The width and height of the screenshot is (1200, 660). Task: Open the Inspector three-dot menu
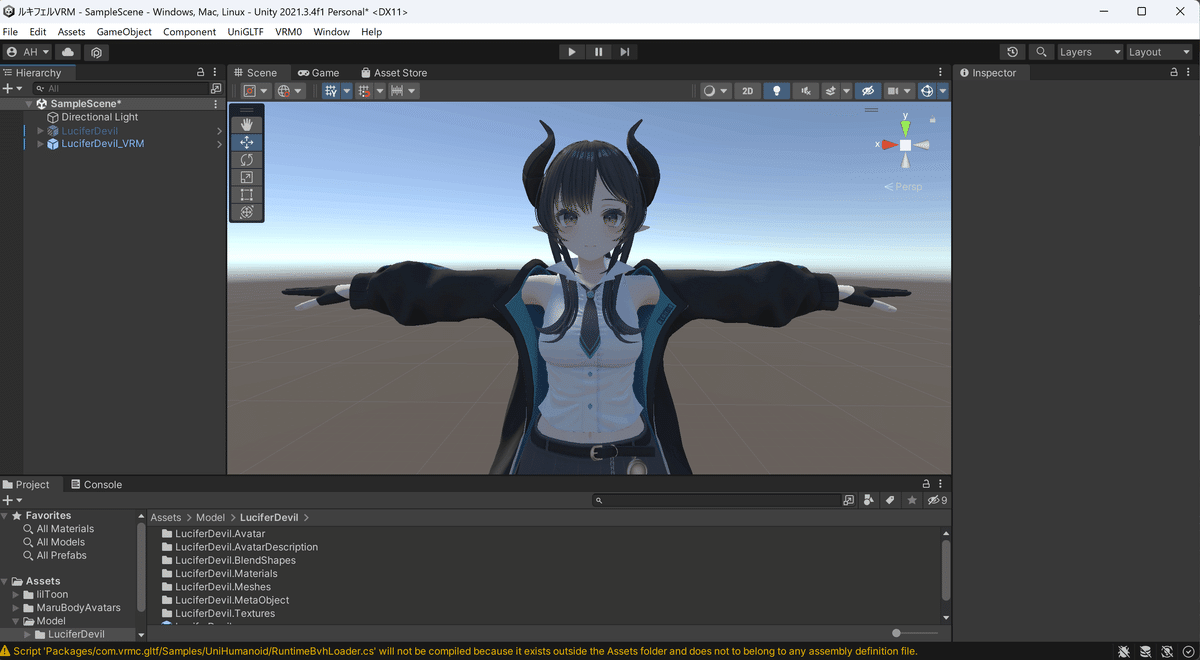pyautogui.click(x=1189, y=73)
